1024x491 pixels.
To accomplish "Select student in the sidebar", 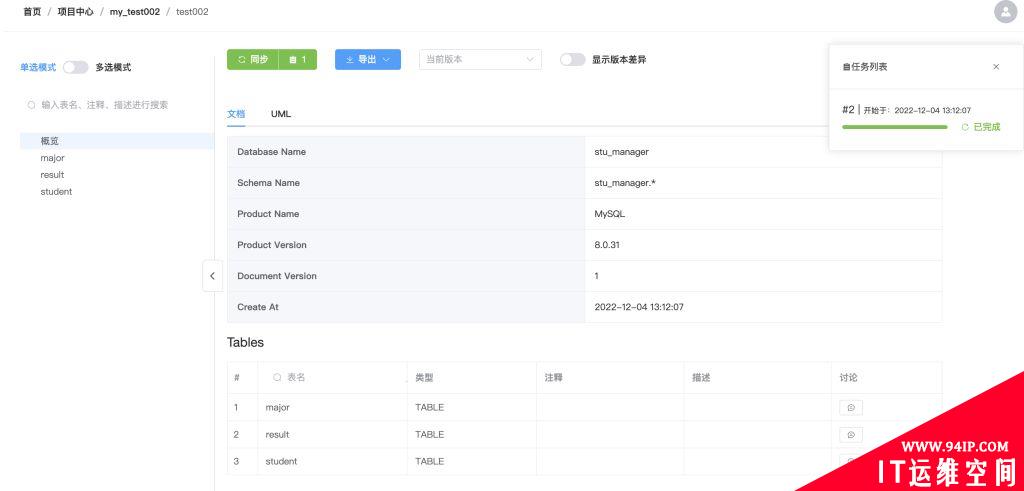I will [x=56, y=192].
